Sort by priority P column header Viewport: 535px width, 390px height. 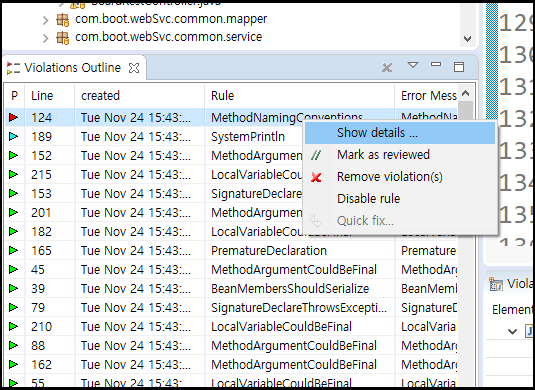(14, 96)
